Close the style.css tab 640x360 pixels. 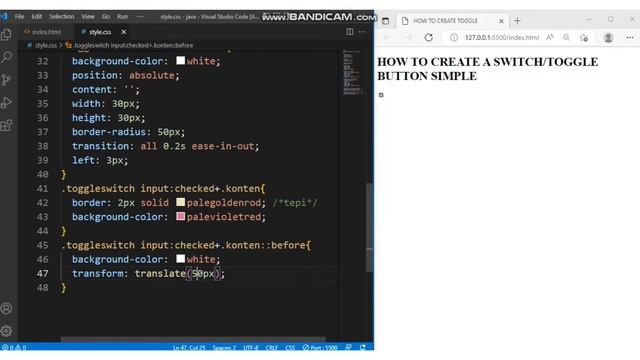[124, 31]
